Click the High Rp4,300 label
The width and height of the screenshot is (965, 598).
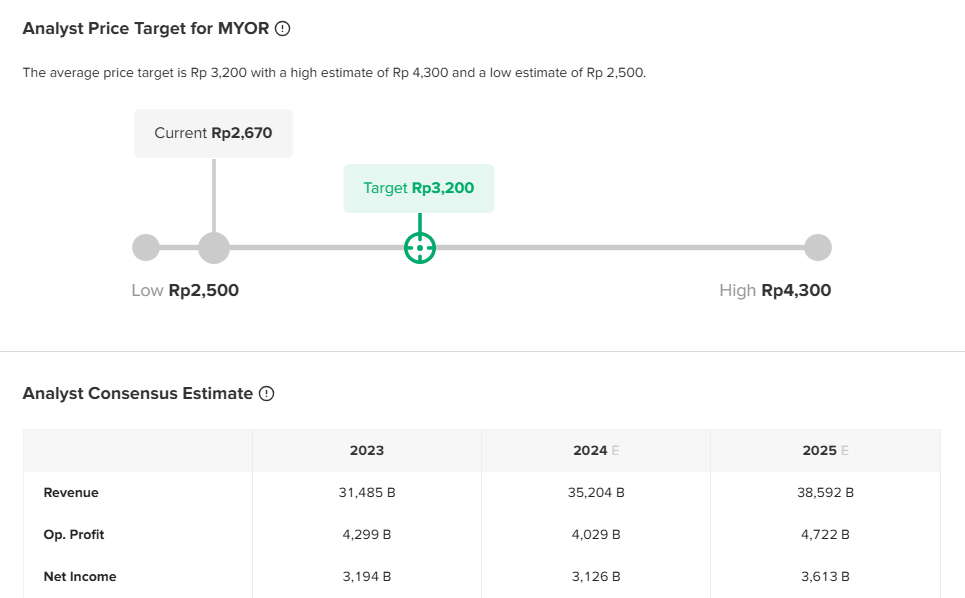(x=775, y=291)
